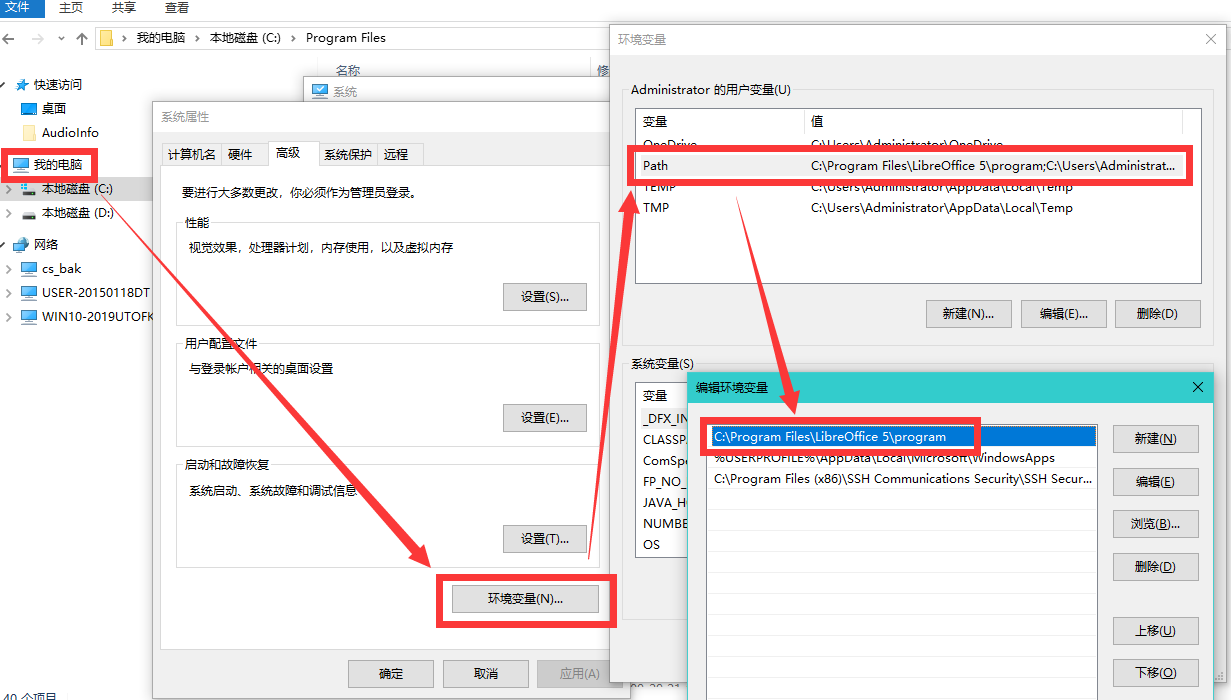Expand the WIN10-2019UTOFK network node
The image size is (1231, 700).
[9, 317]
